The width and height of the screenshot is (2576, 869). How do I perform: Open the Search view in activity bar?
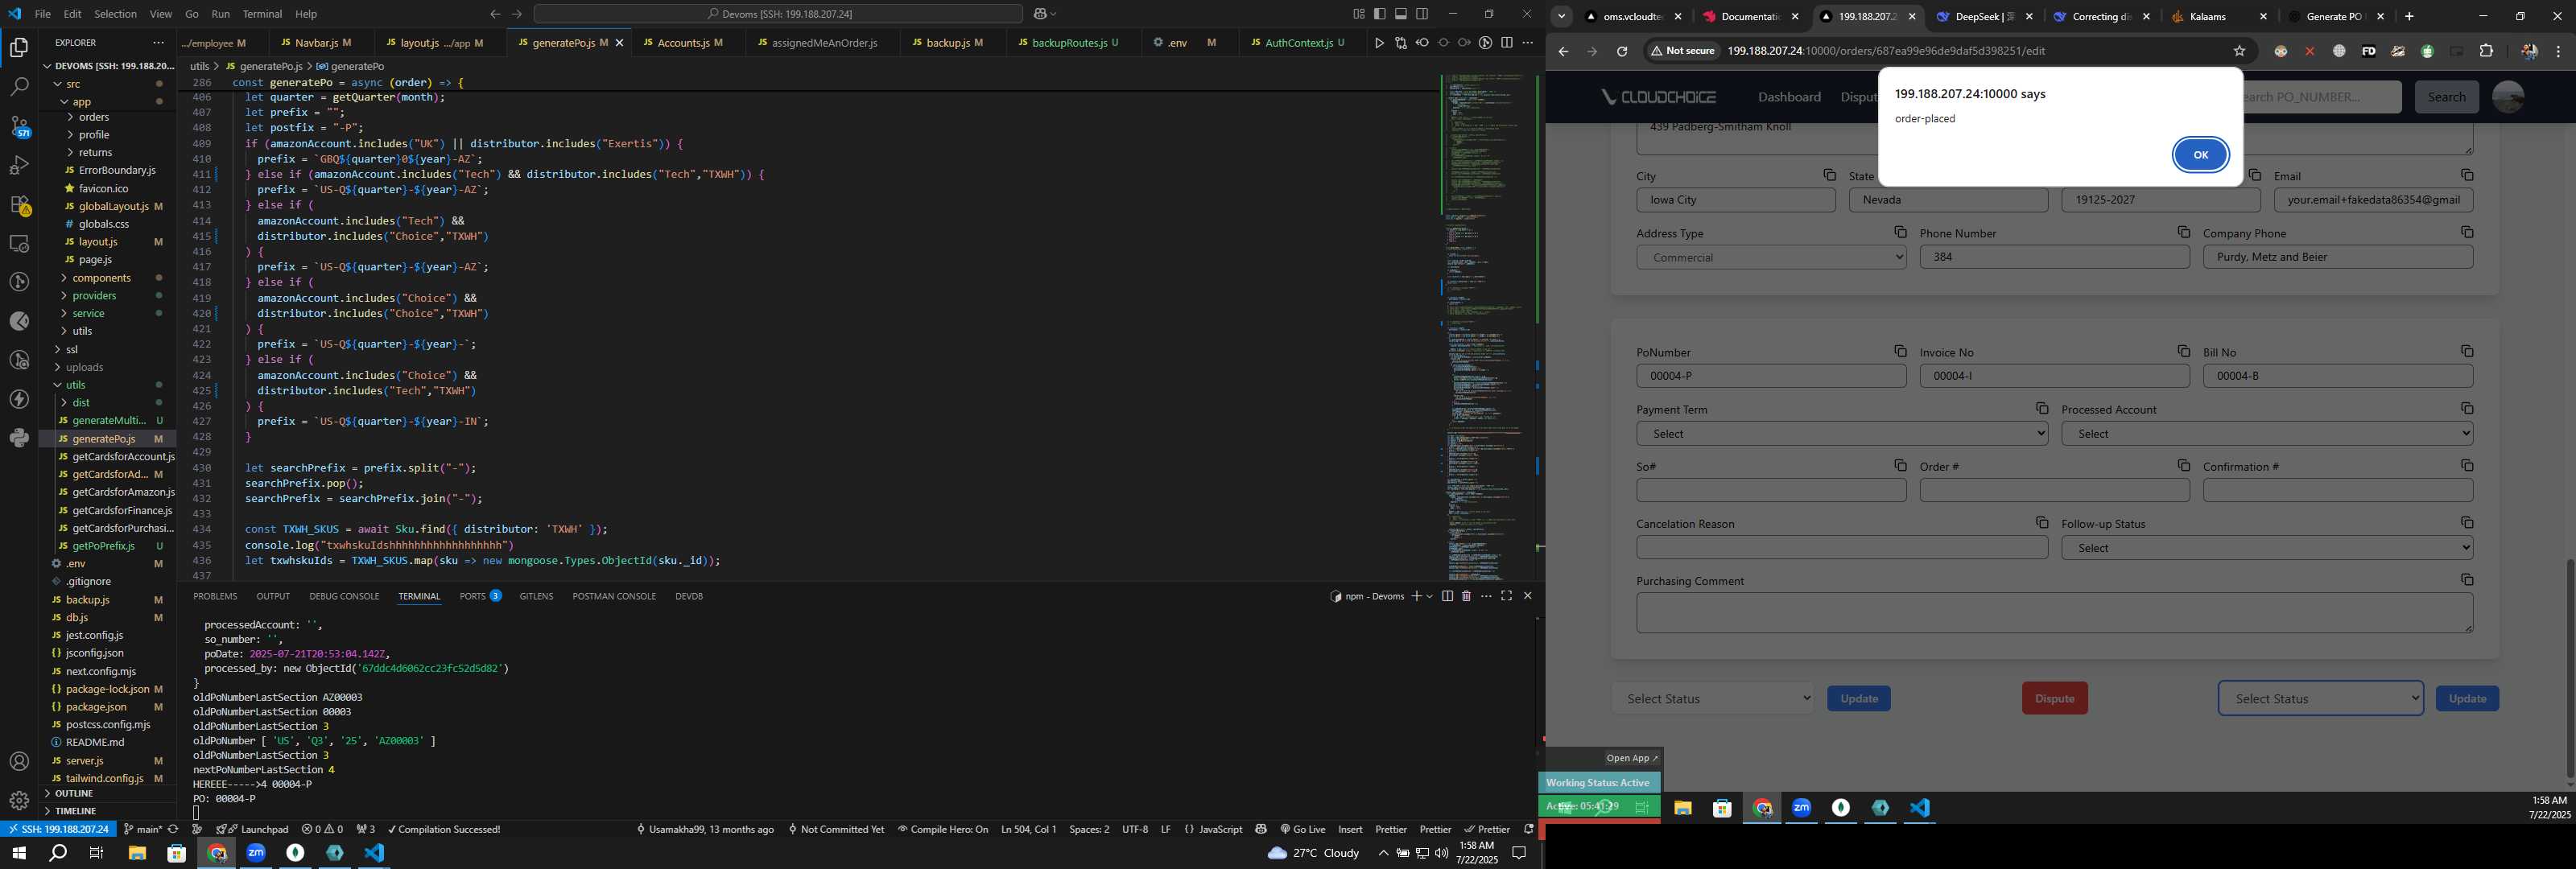coord(19,87)
